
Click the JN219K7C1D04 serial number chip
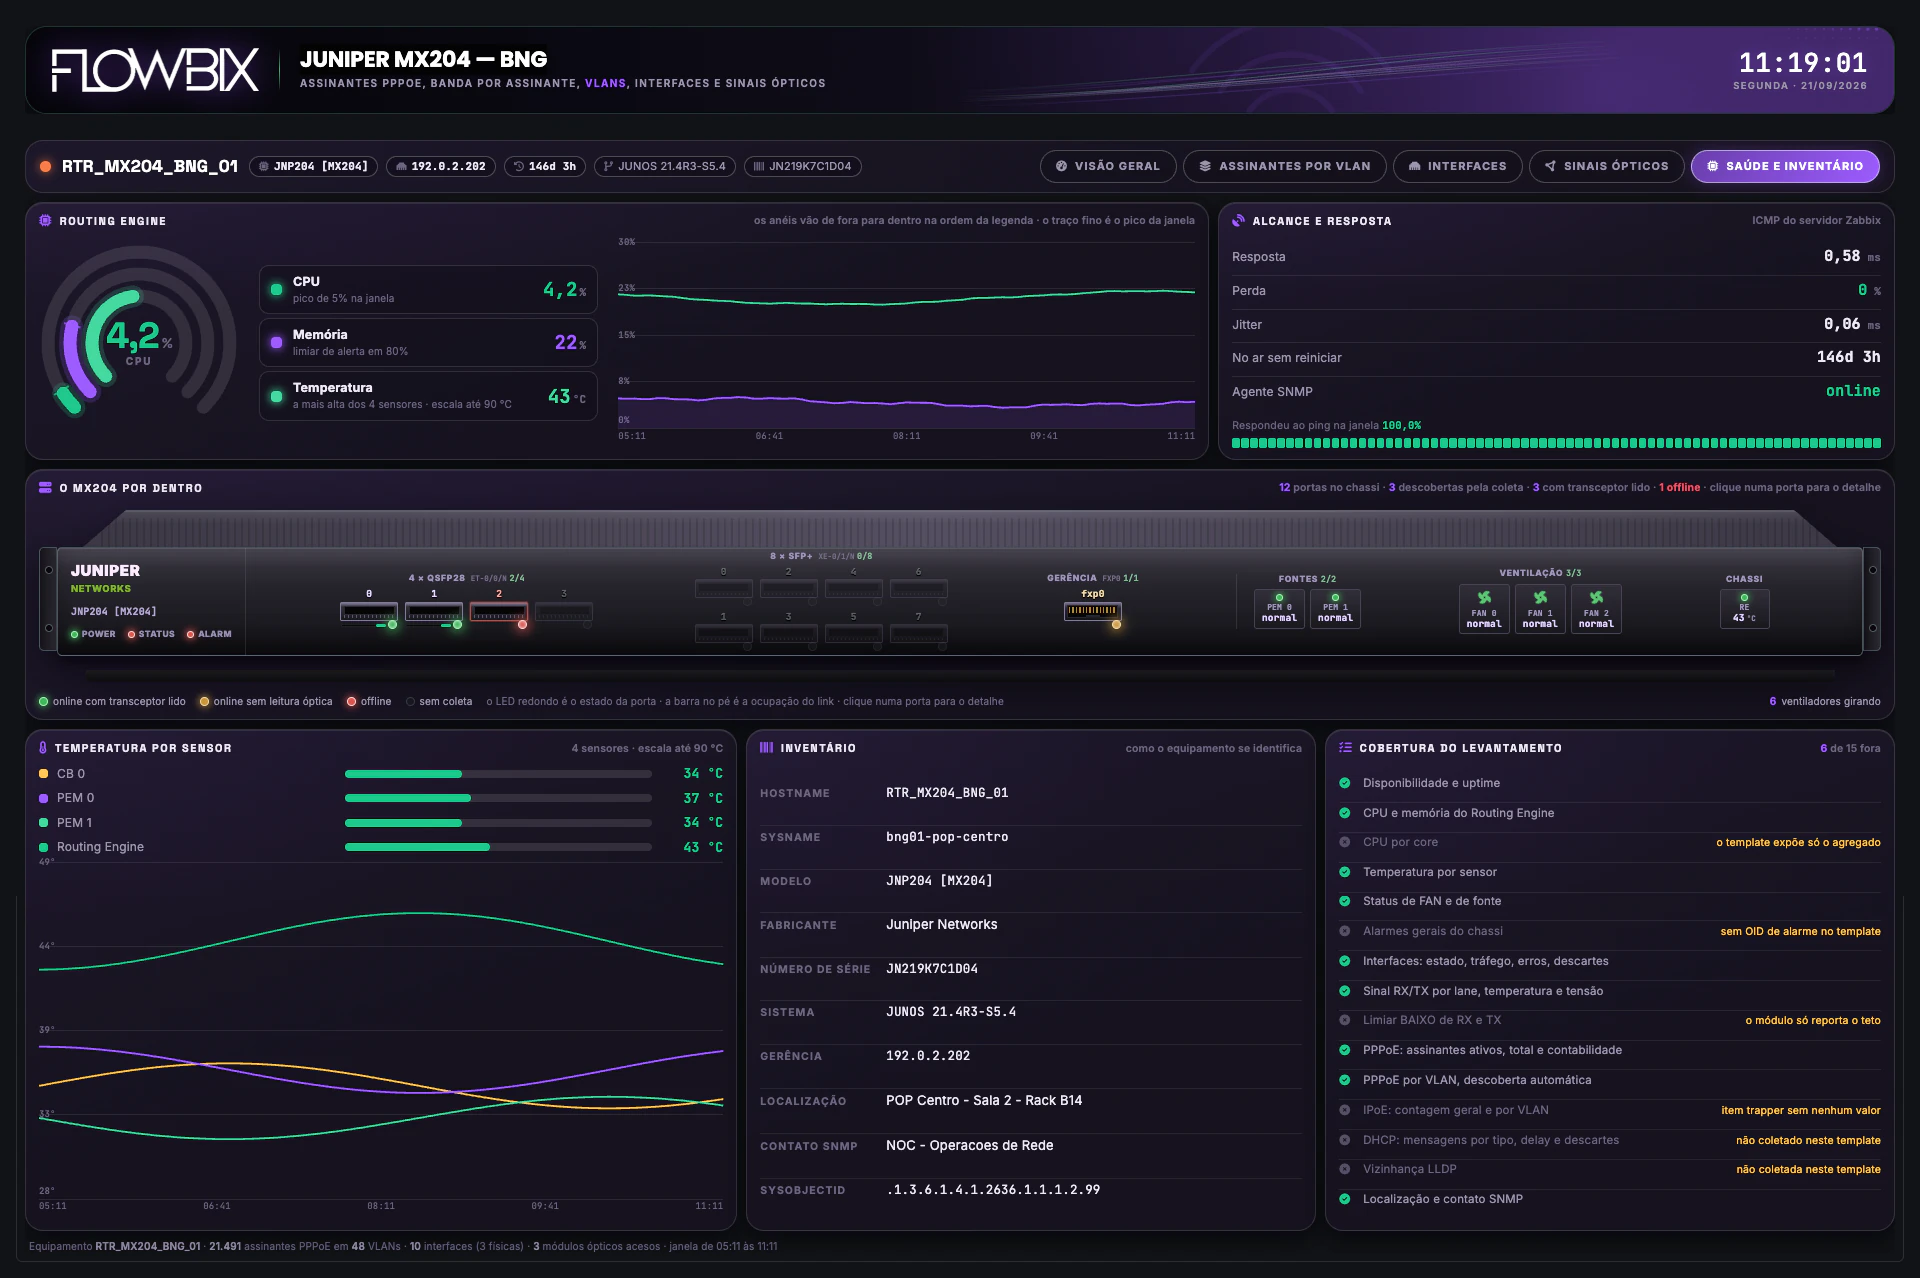tap(803, 166)
